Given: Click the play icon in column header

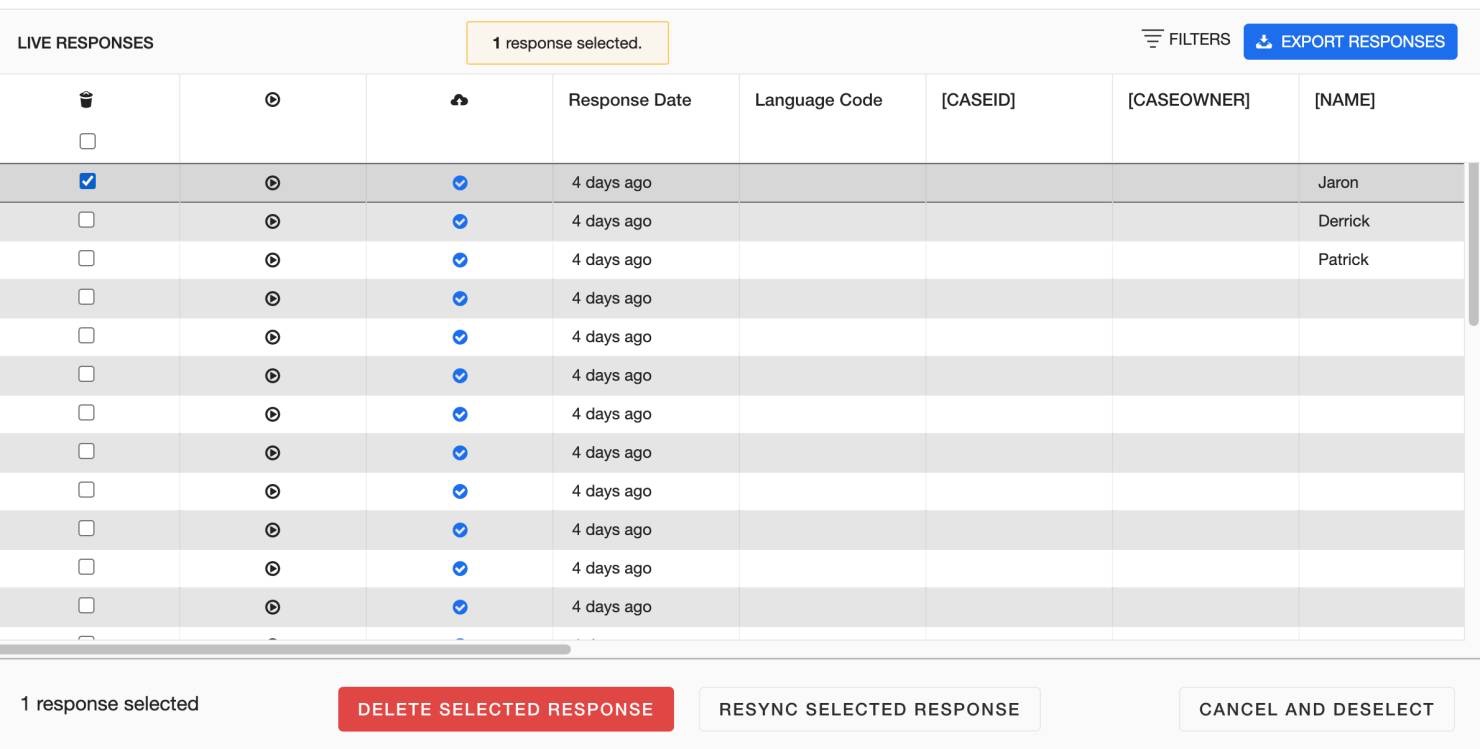Looking at the screenshot, I should coord(272,100).
